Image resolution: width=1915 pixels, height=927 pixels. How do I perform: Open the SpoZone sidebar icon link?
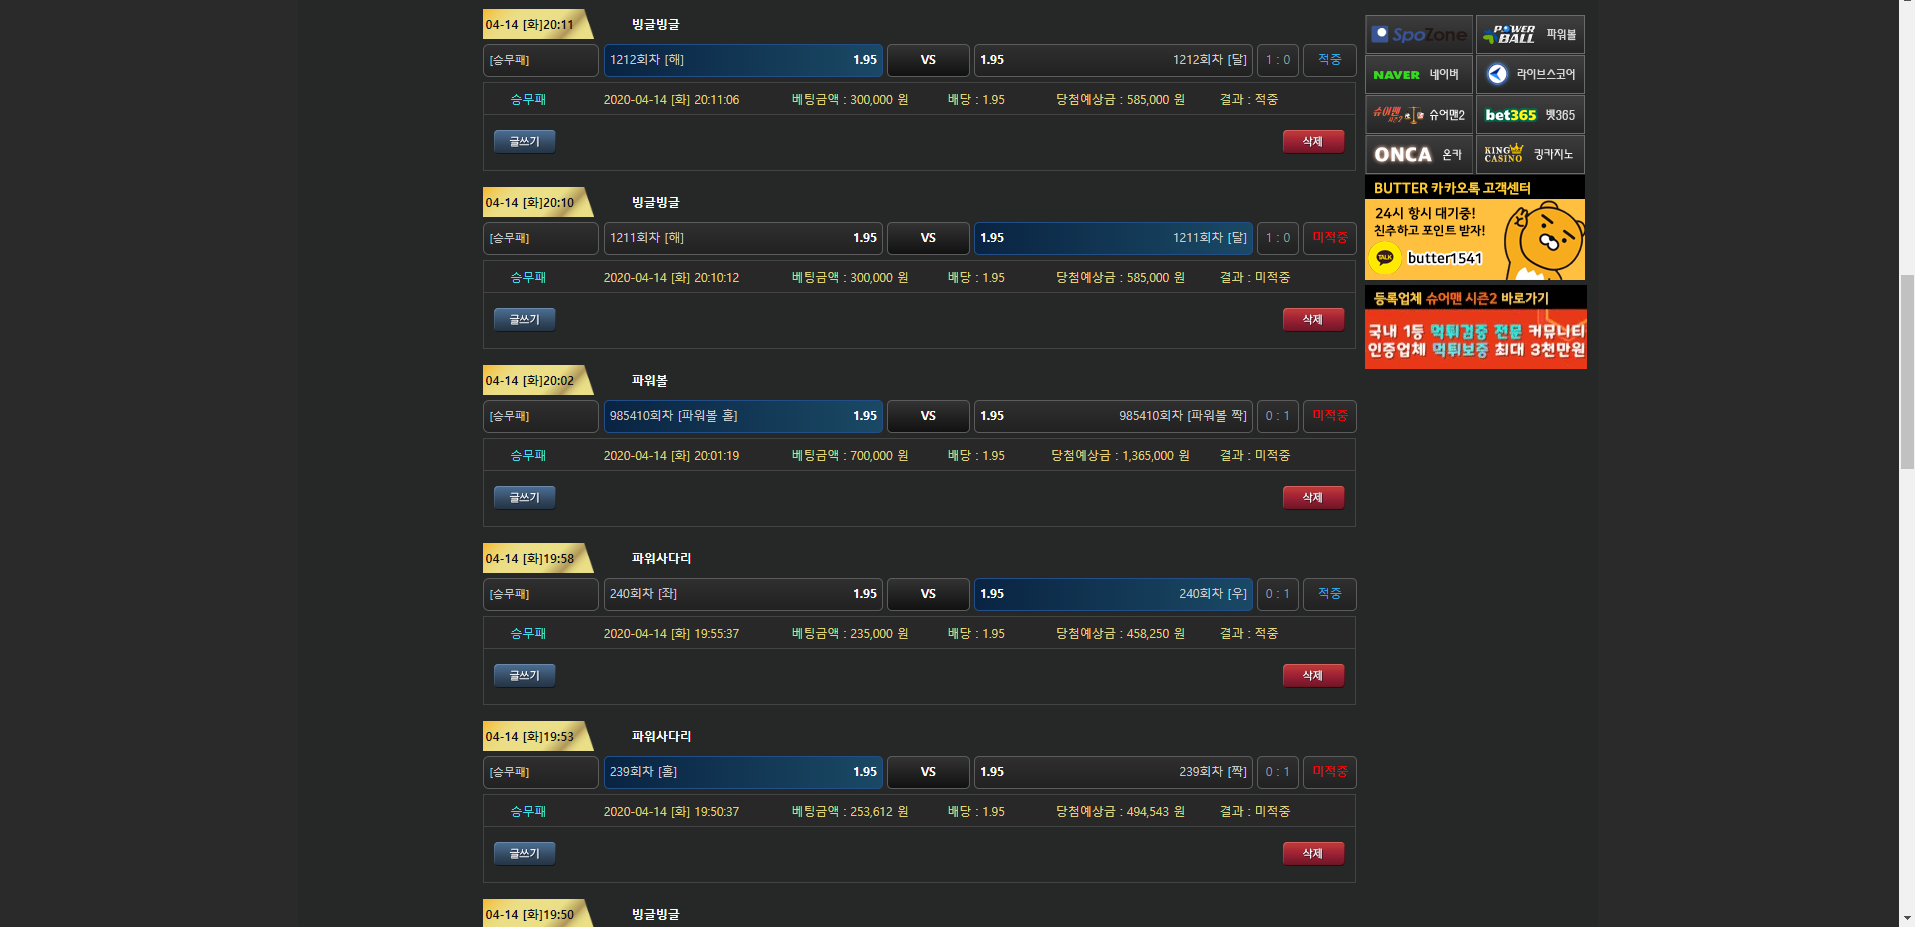pyautogui.click(x=1418, y=35)
